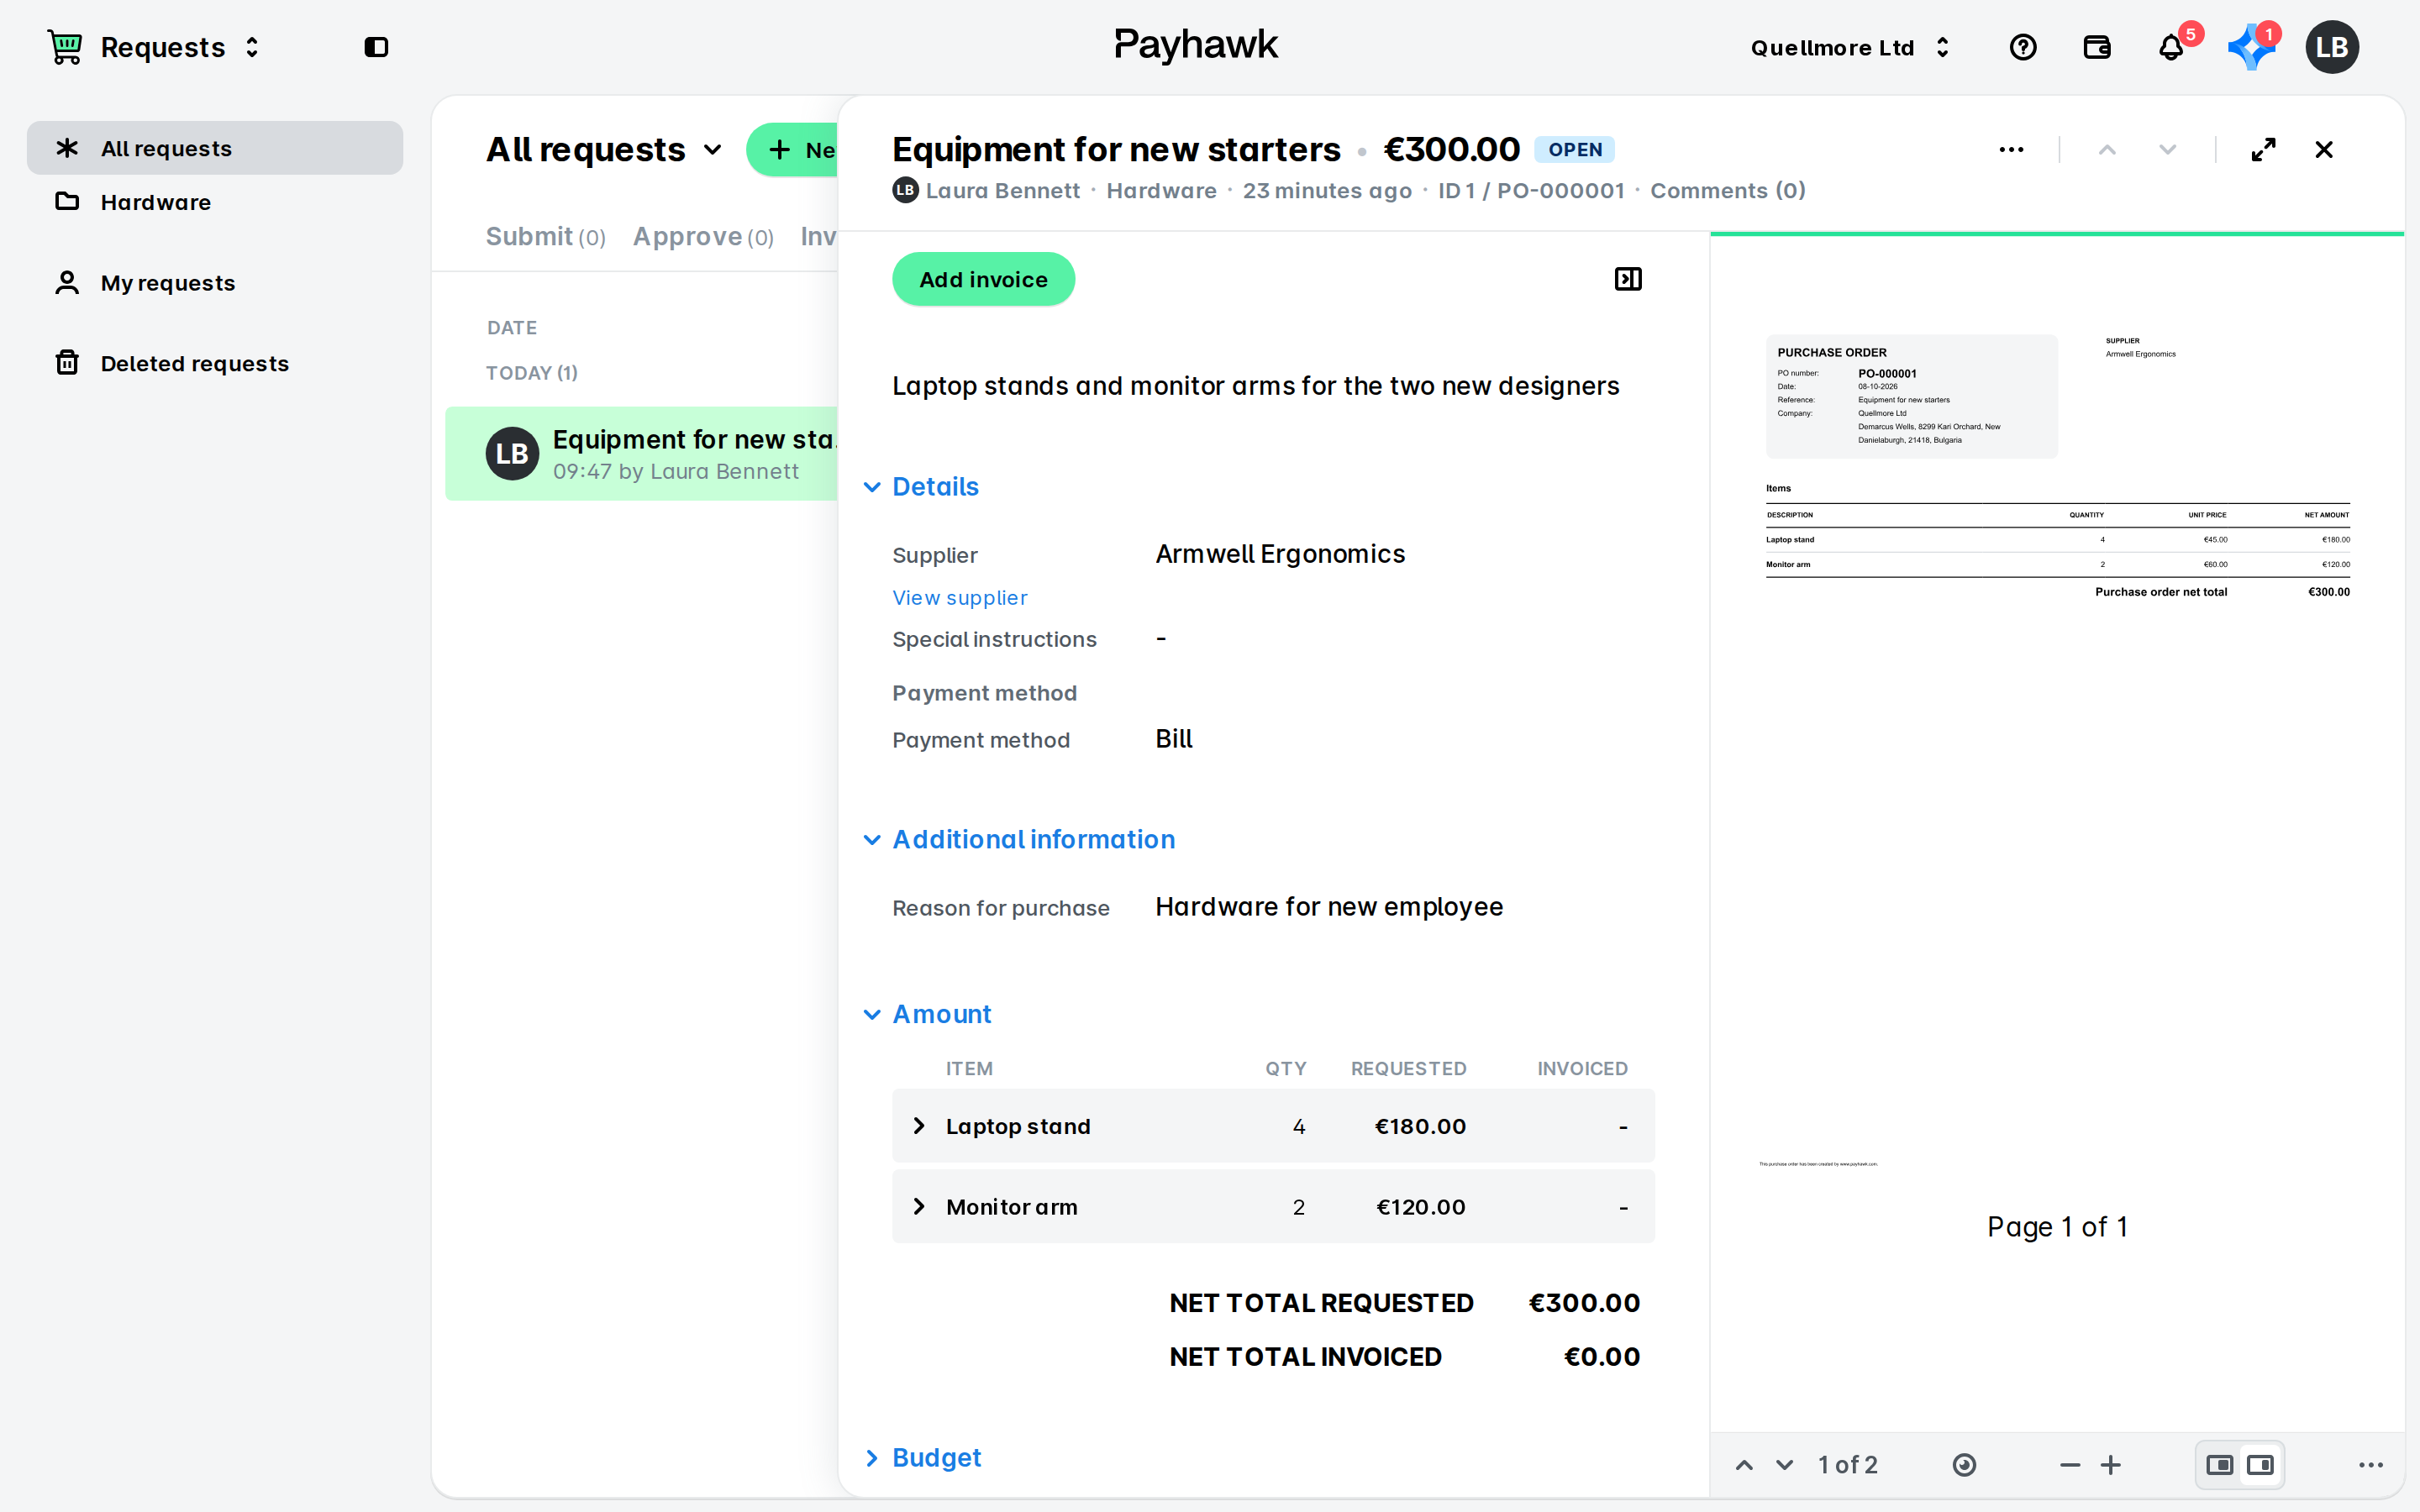Collapse the Additional information section
The image size is (2420, 1512).
(x=1019, y=840)
